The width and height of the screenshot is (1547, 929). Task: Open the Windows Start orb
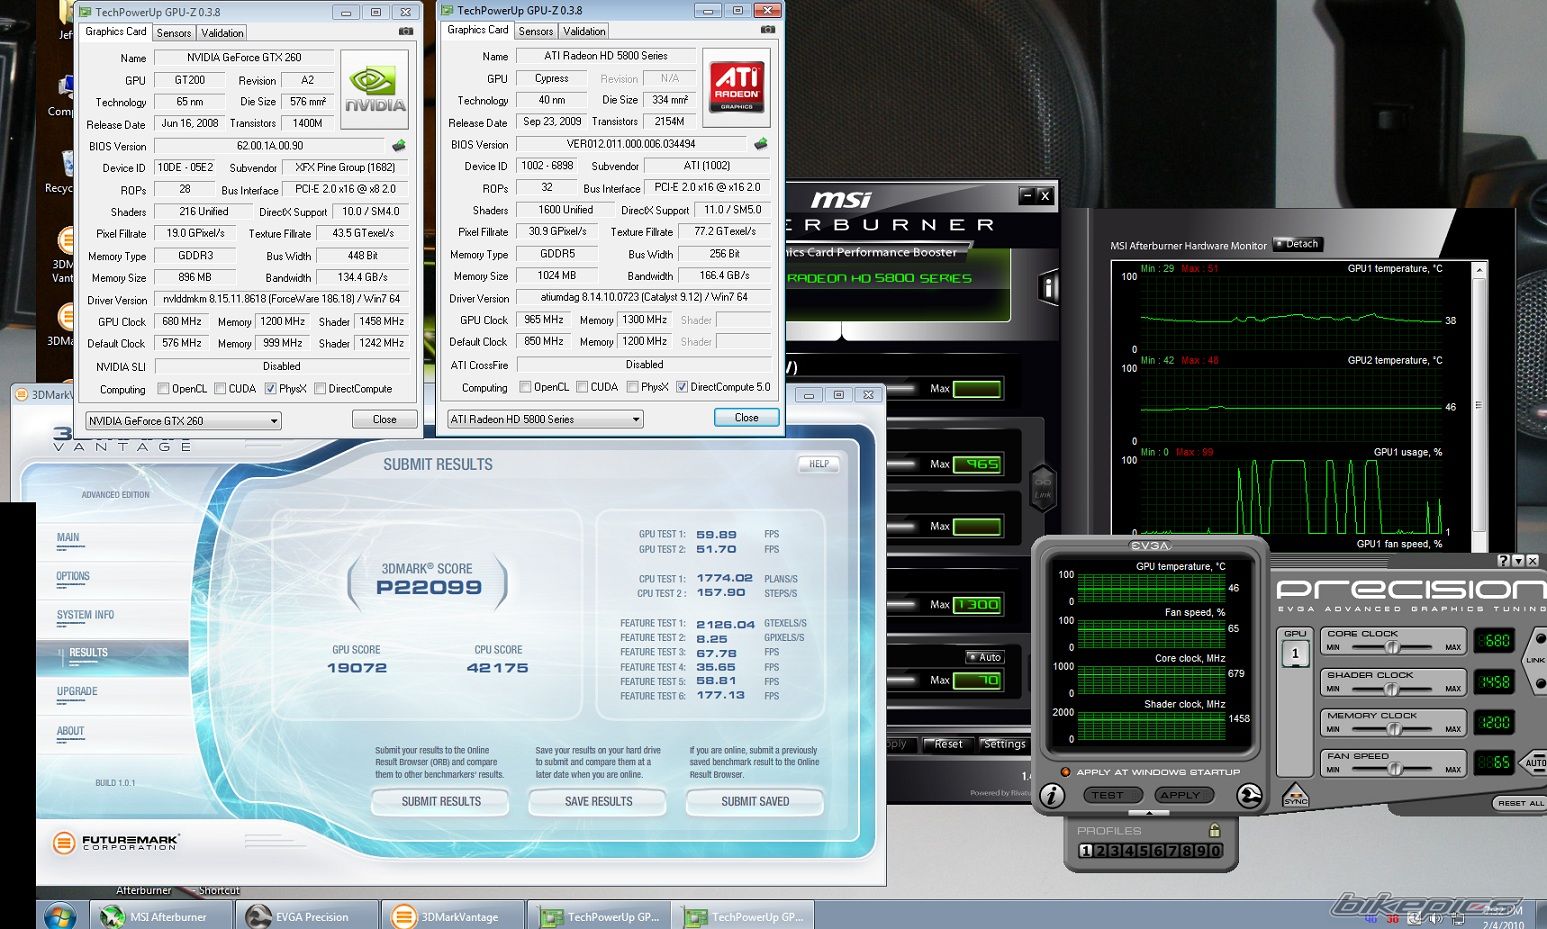(59, 916)
